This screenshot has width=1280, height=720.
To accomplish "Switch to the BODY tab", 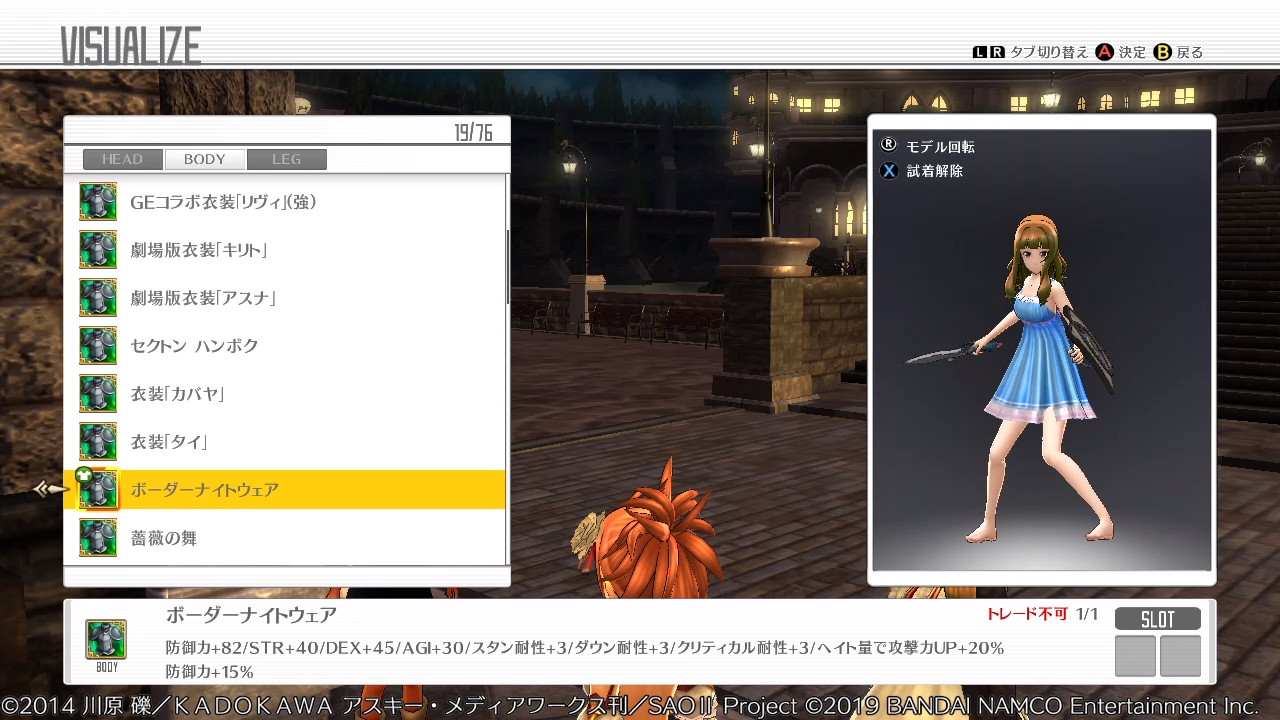I will [204, 159].
